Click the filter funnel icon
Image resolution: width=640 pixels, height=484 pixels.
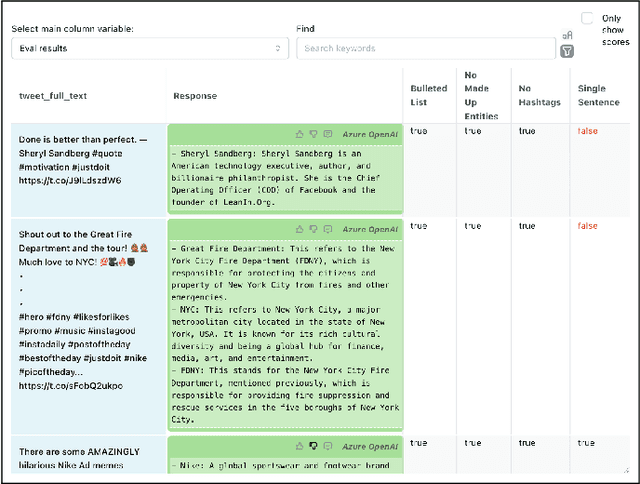[x=567, y=50]
